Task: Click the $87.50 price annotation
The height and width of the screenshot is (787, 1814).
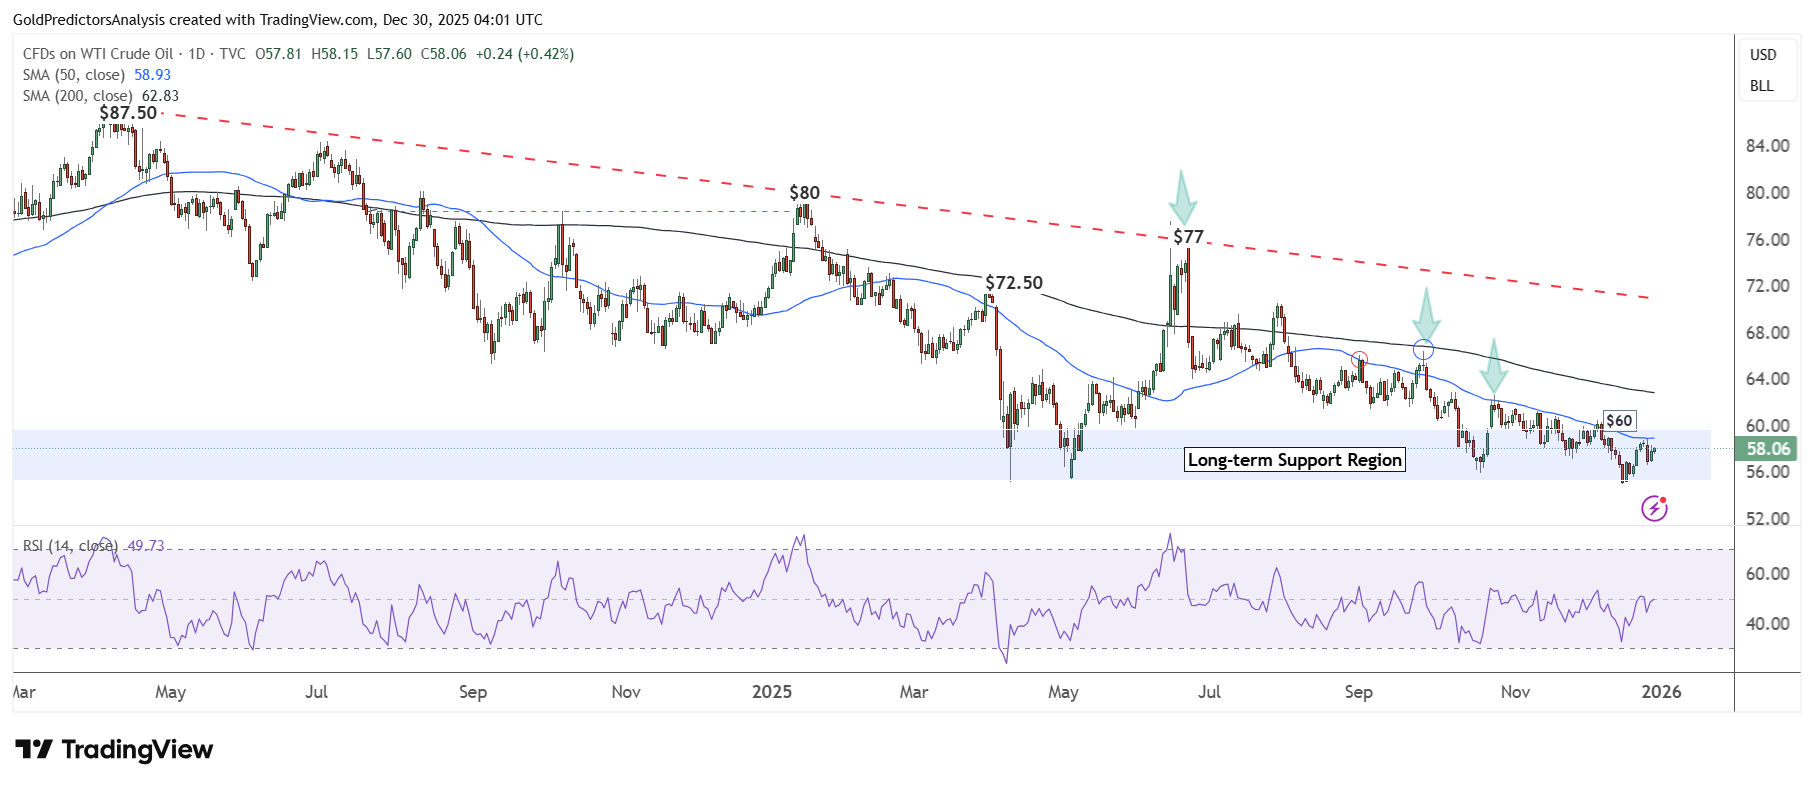Action: pyautogui.click(x=128, y=113)
